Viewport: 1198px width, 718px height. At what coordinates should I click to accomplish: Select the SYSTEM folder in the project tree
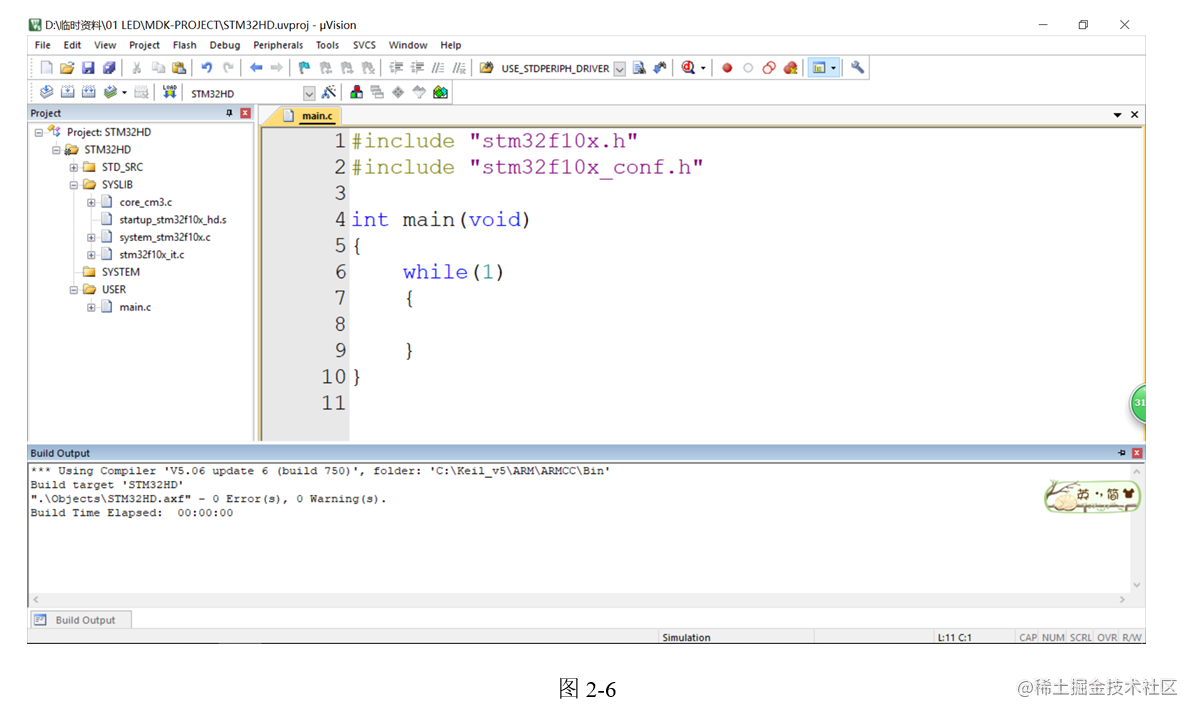point(121,272)
